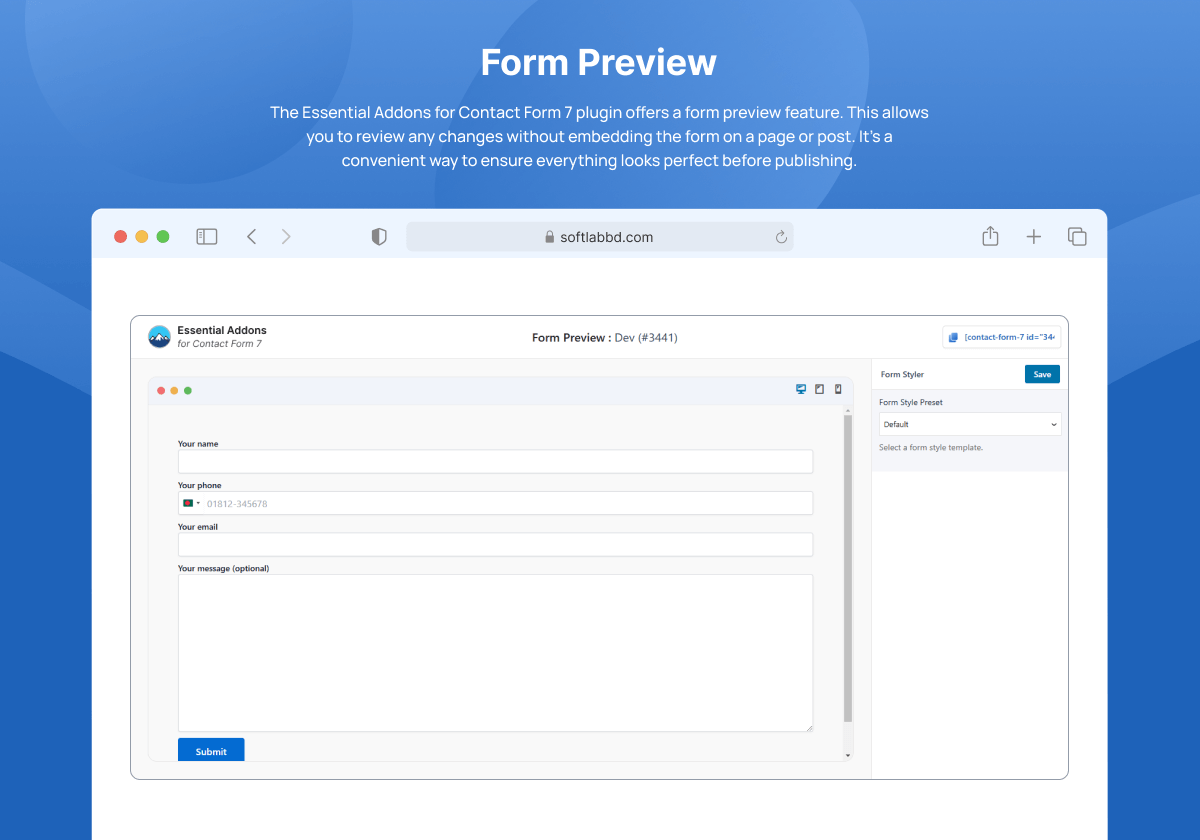Show the browser tab overview

click(1077, 237)
